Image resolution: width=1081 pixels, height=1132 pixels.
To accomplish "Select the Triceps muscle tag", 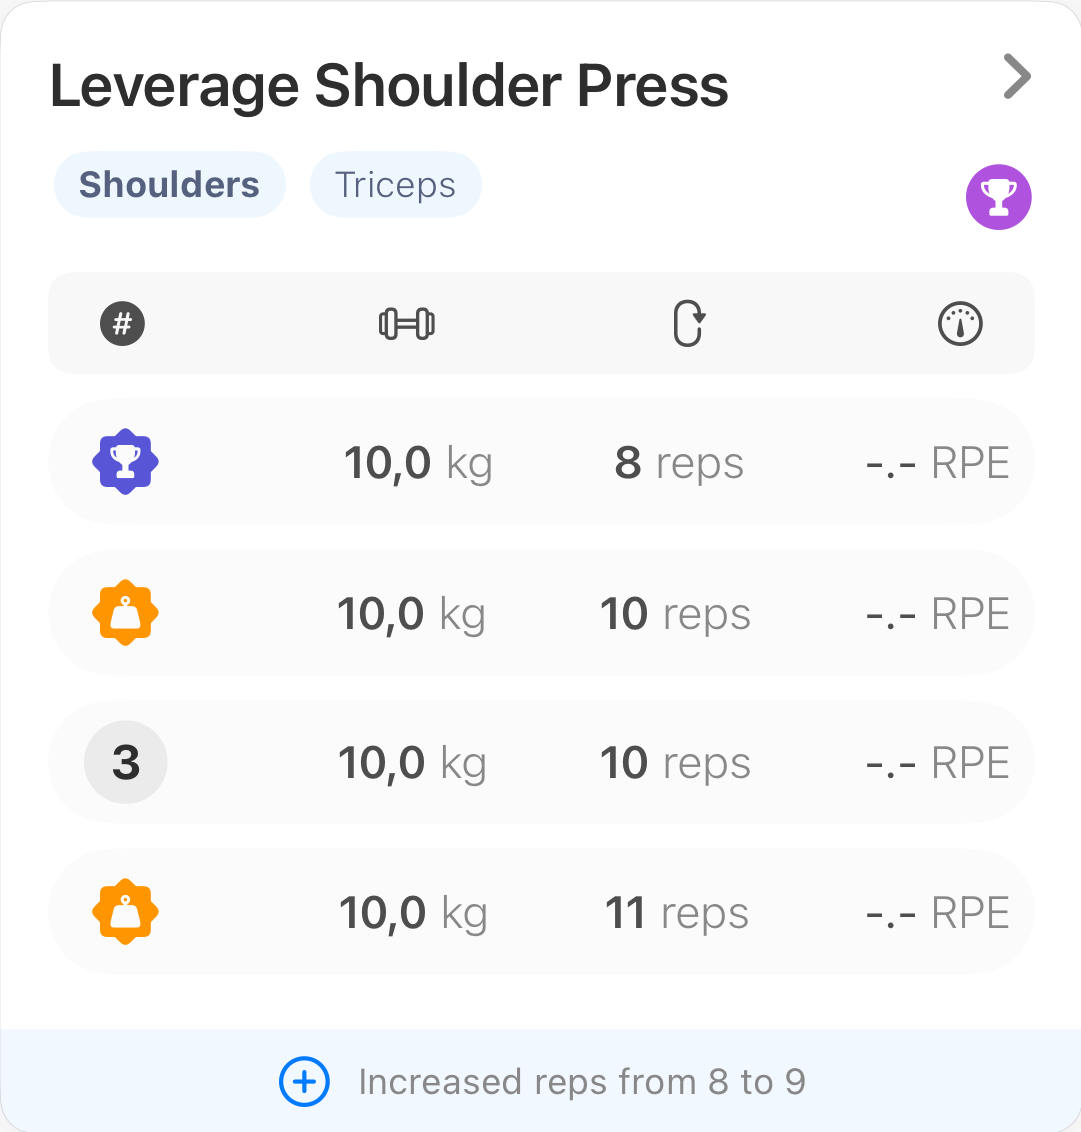I will point(395,185).
